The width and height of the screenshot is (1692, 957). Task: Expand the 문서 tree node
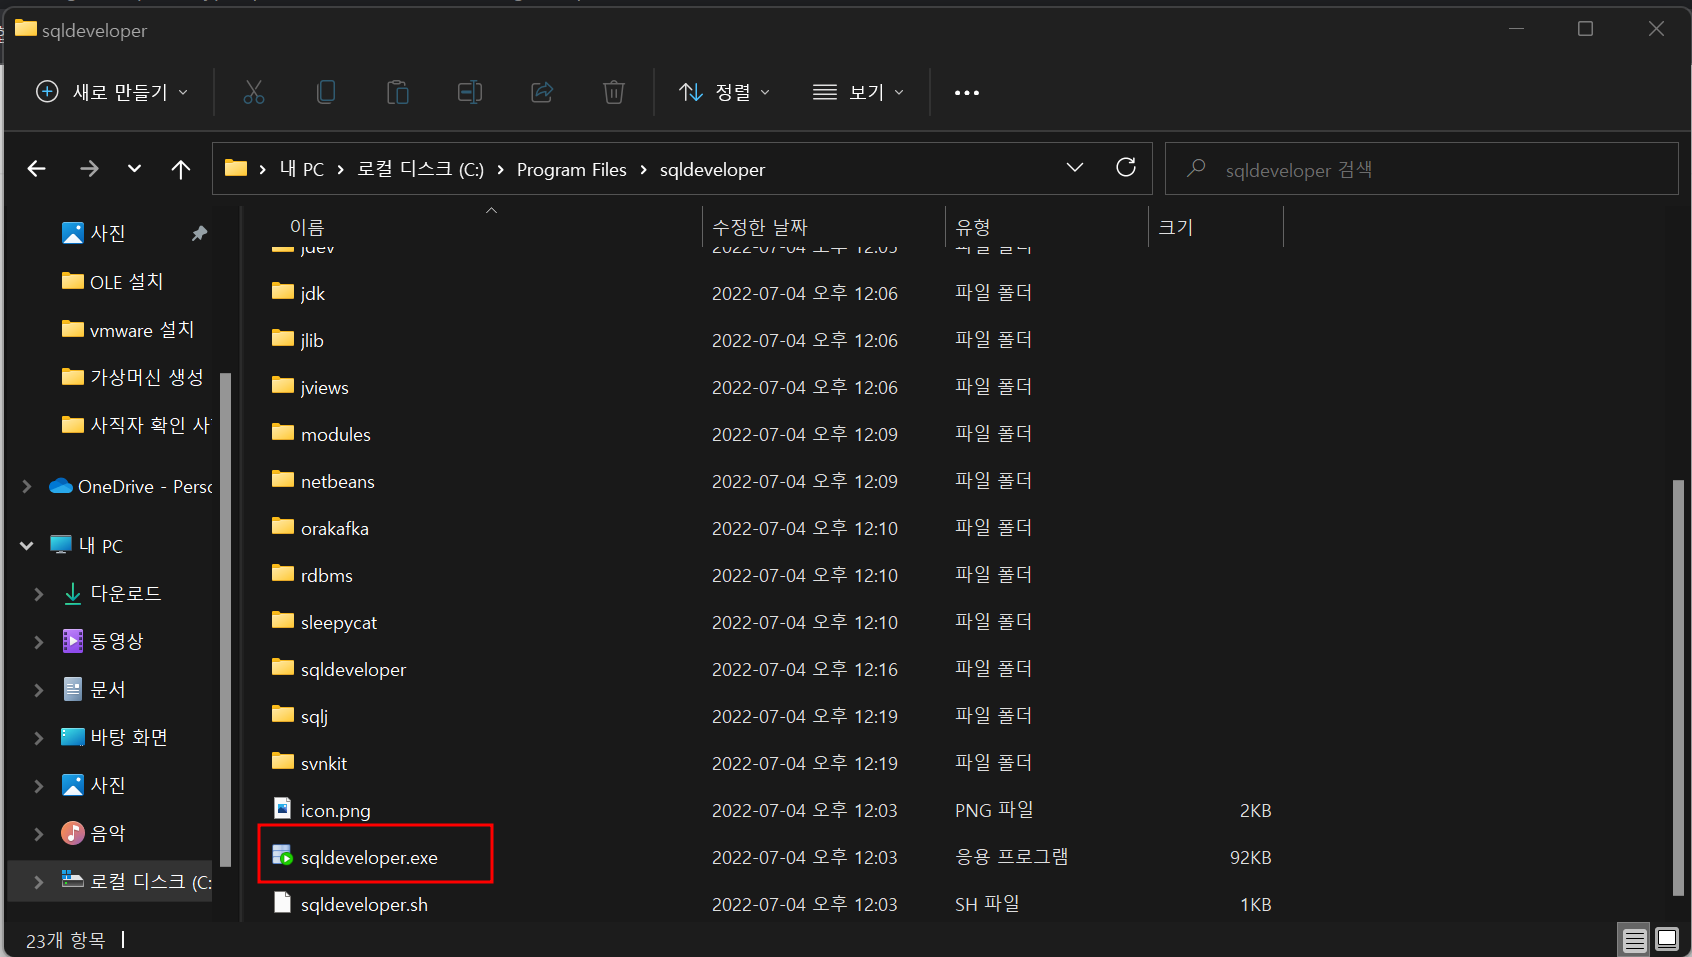[39, 690]
